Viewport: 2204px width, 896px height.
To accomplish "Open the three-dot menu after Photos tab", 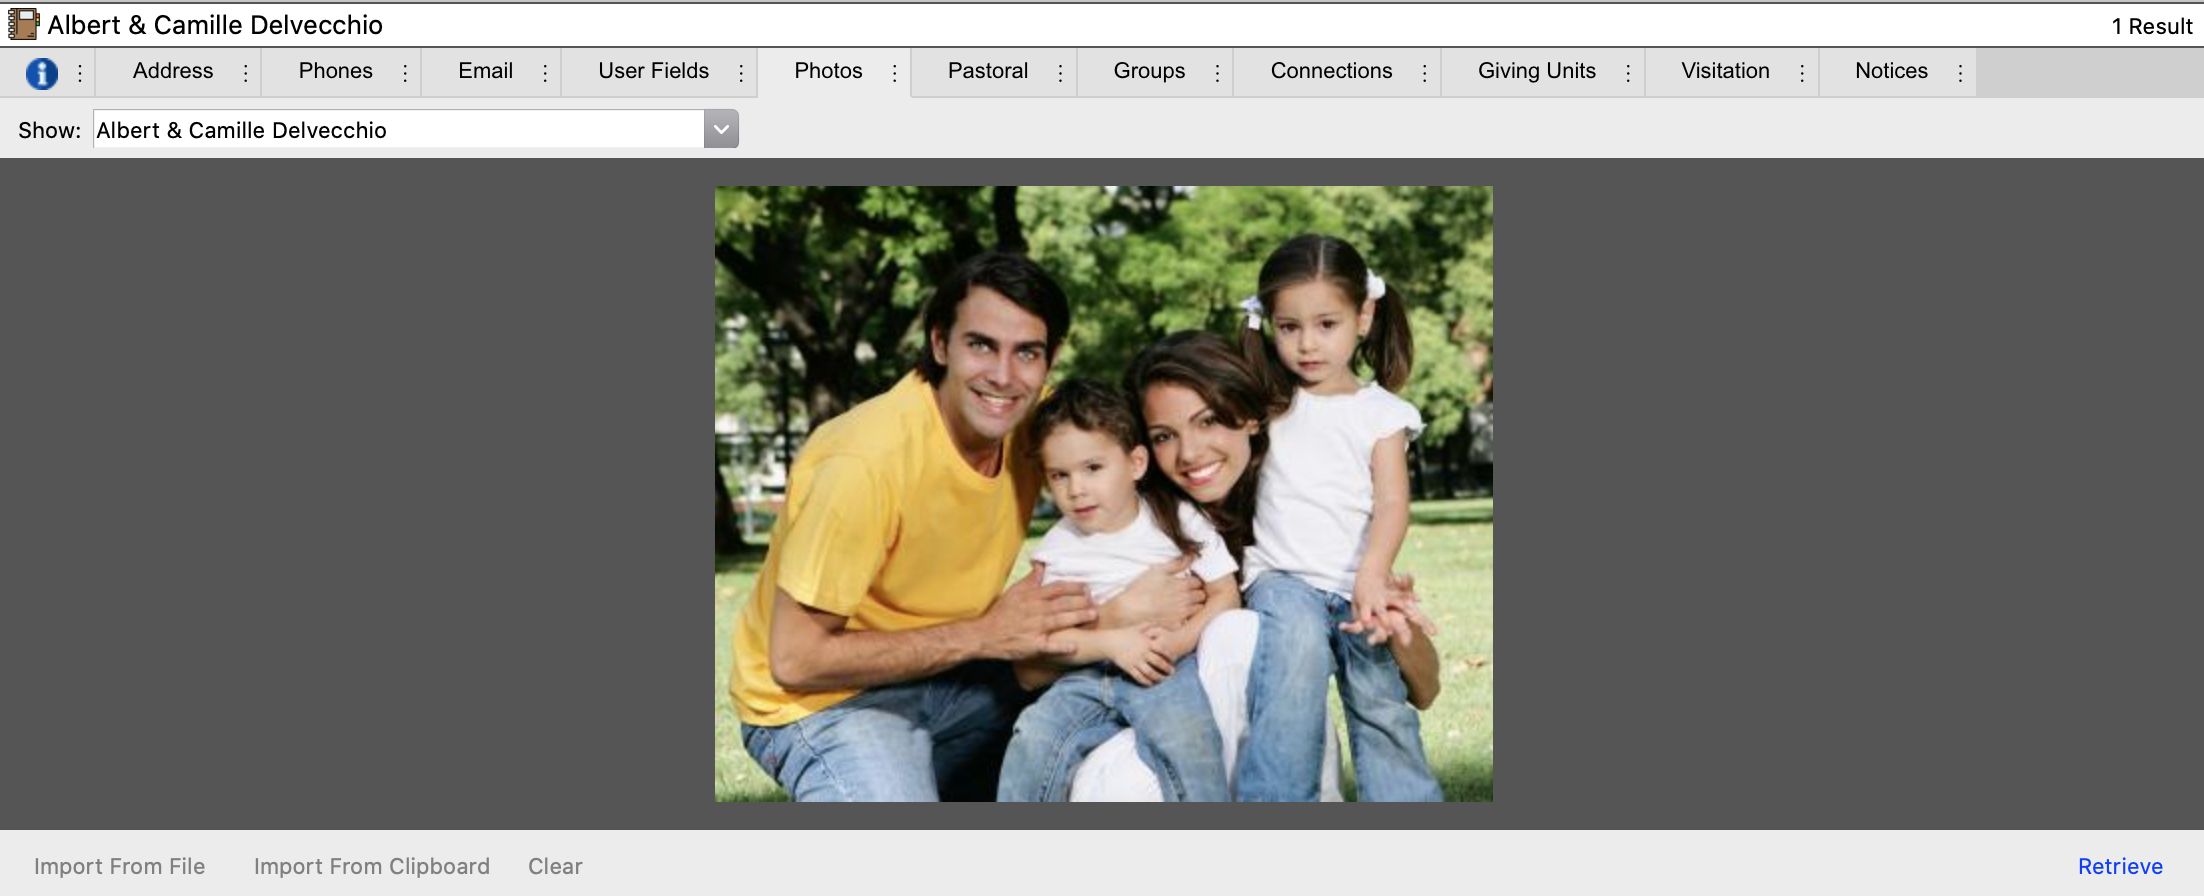I will [x=894, y=73].
